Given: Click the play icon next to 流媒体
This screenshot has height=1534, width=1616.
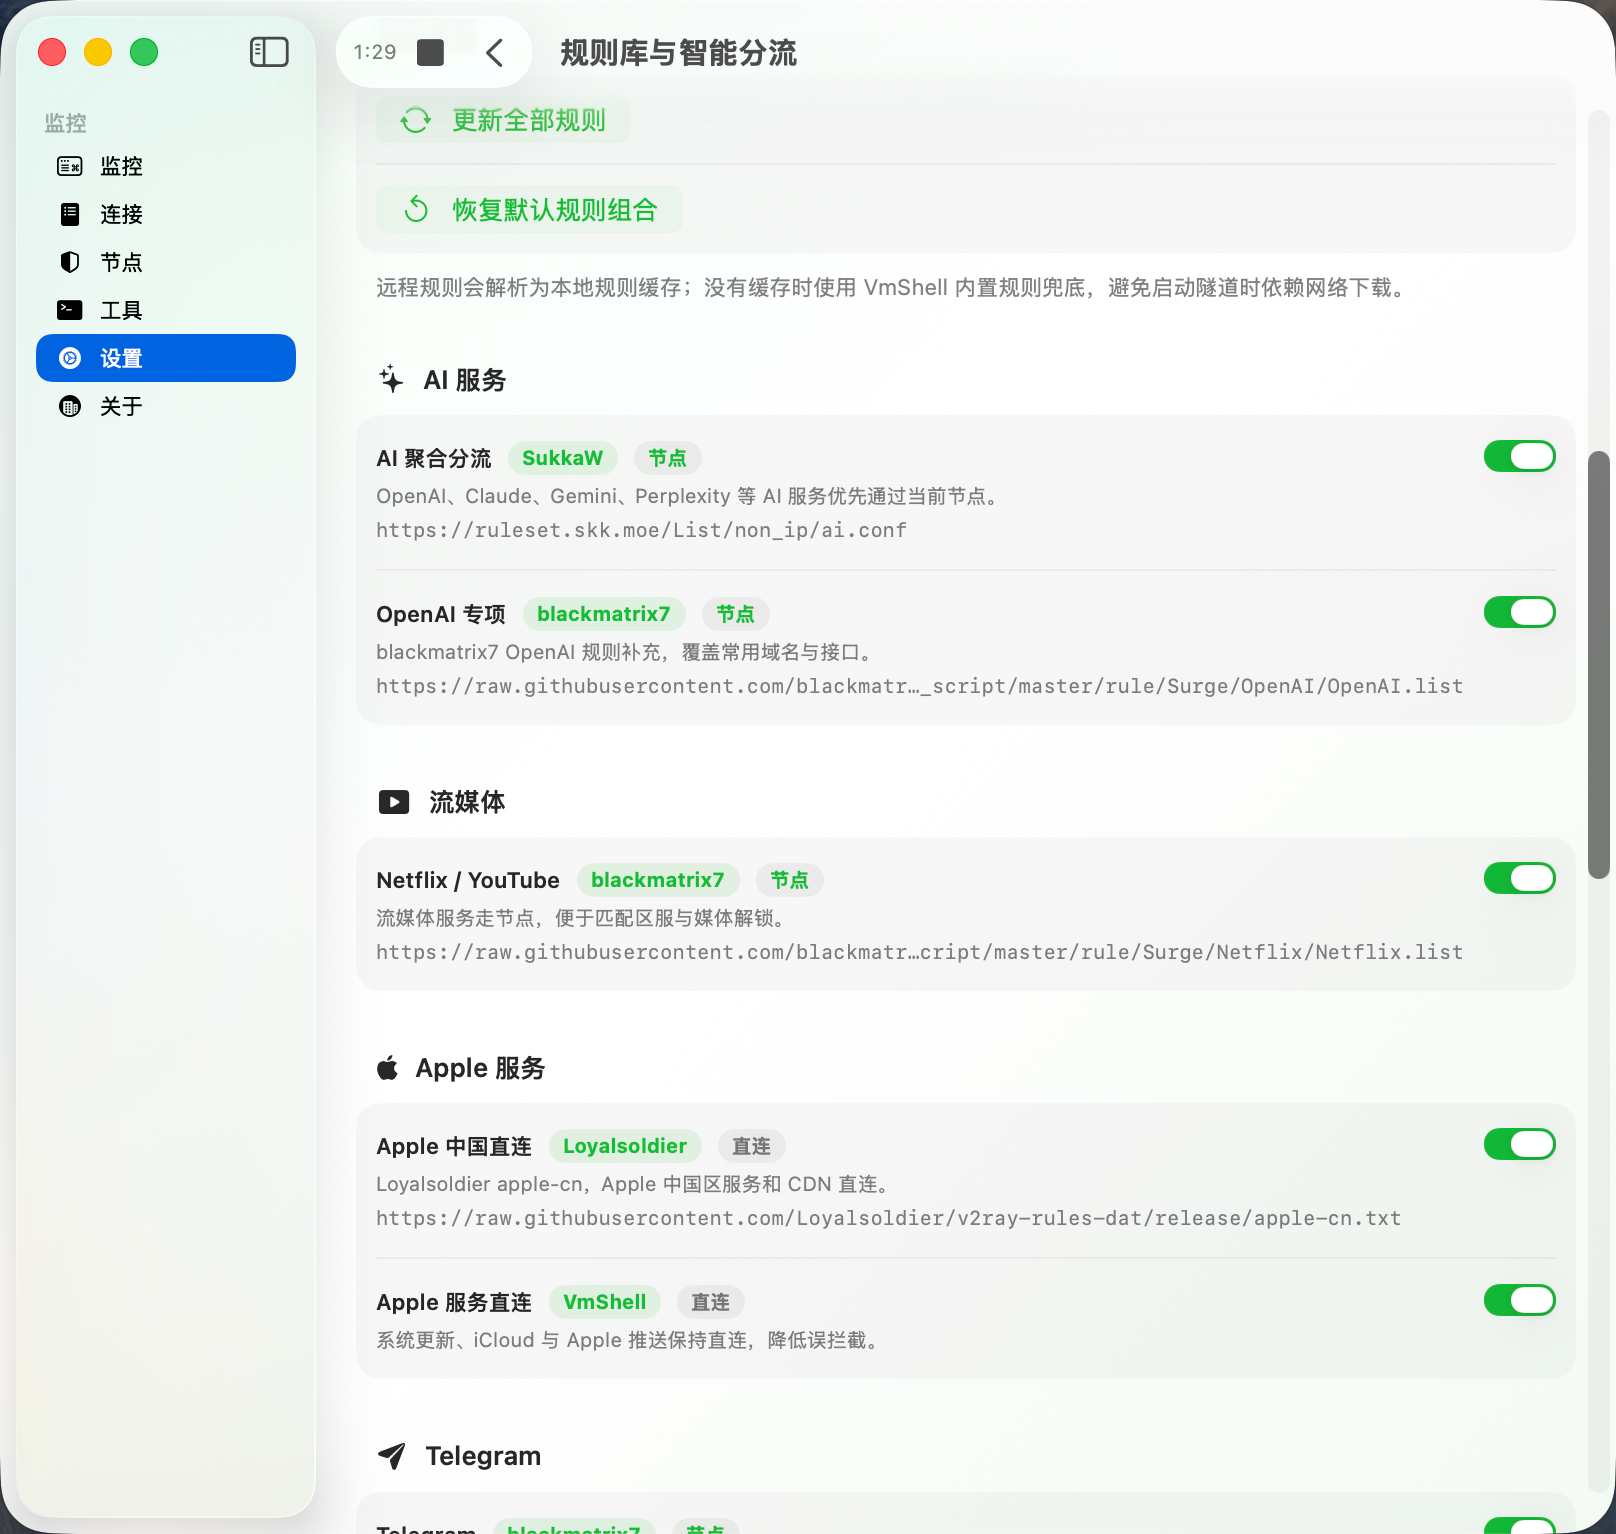Looking at the screenshot, I should tap(394, 802).
